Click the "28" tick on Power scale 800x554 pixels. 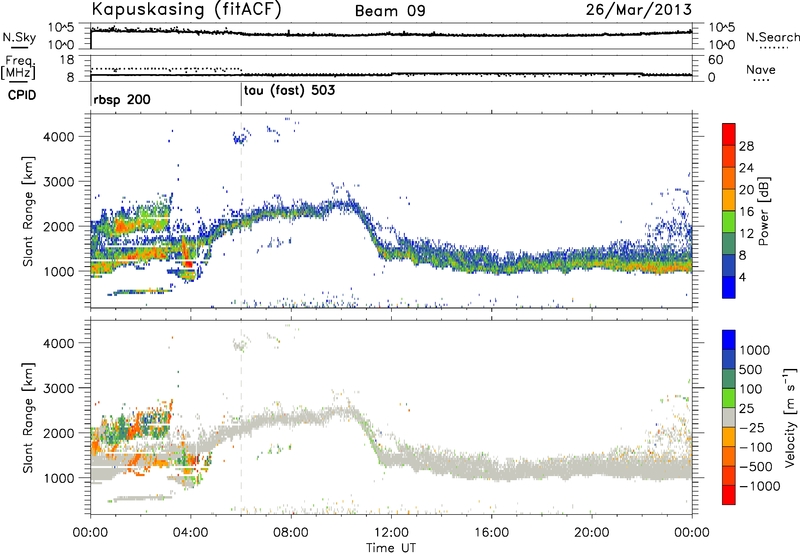point(746,146)
